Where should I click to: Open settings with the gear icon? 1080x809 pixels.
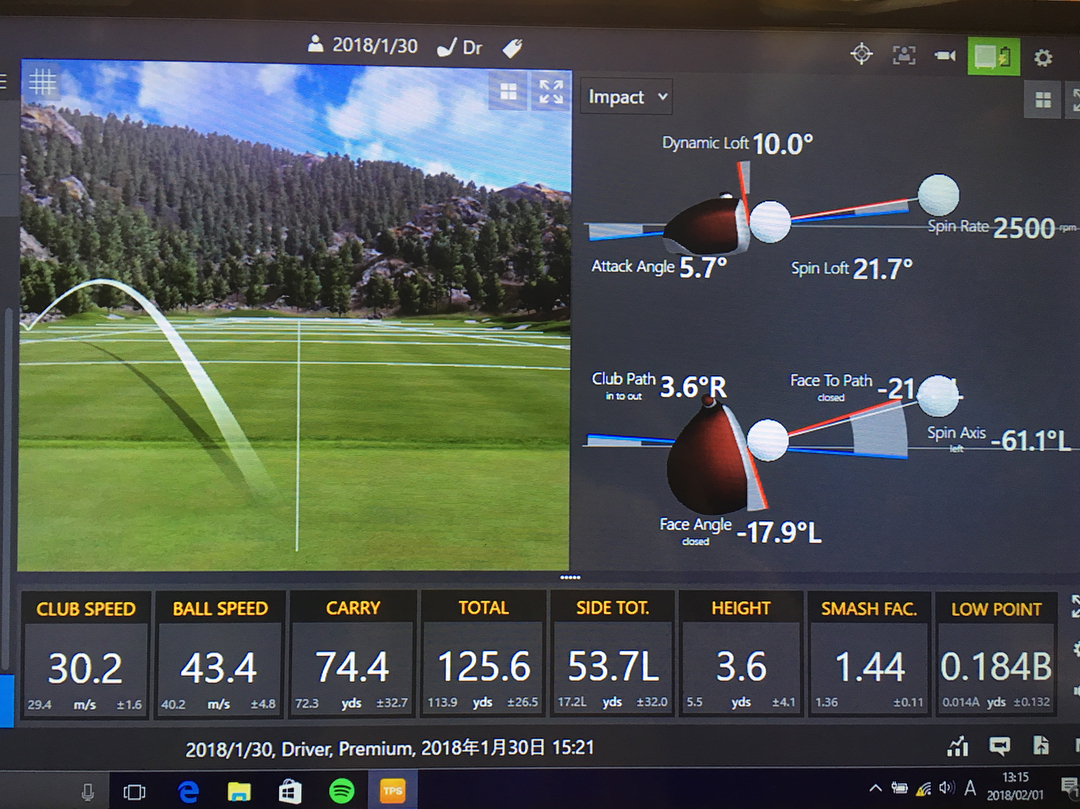(x=1043, y=58)
